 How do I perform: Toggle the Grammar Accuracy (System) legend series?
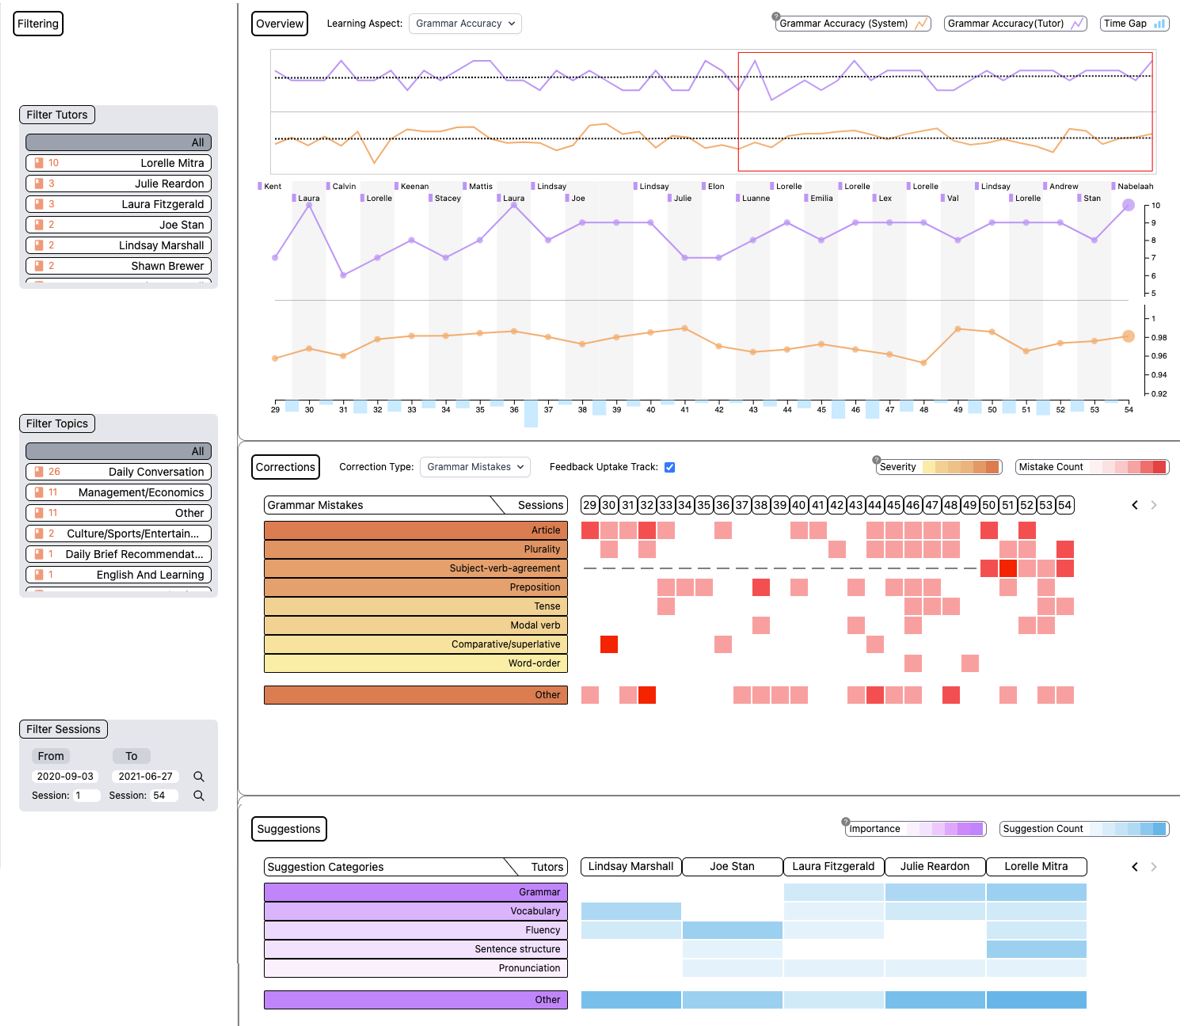coord(853,24)
